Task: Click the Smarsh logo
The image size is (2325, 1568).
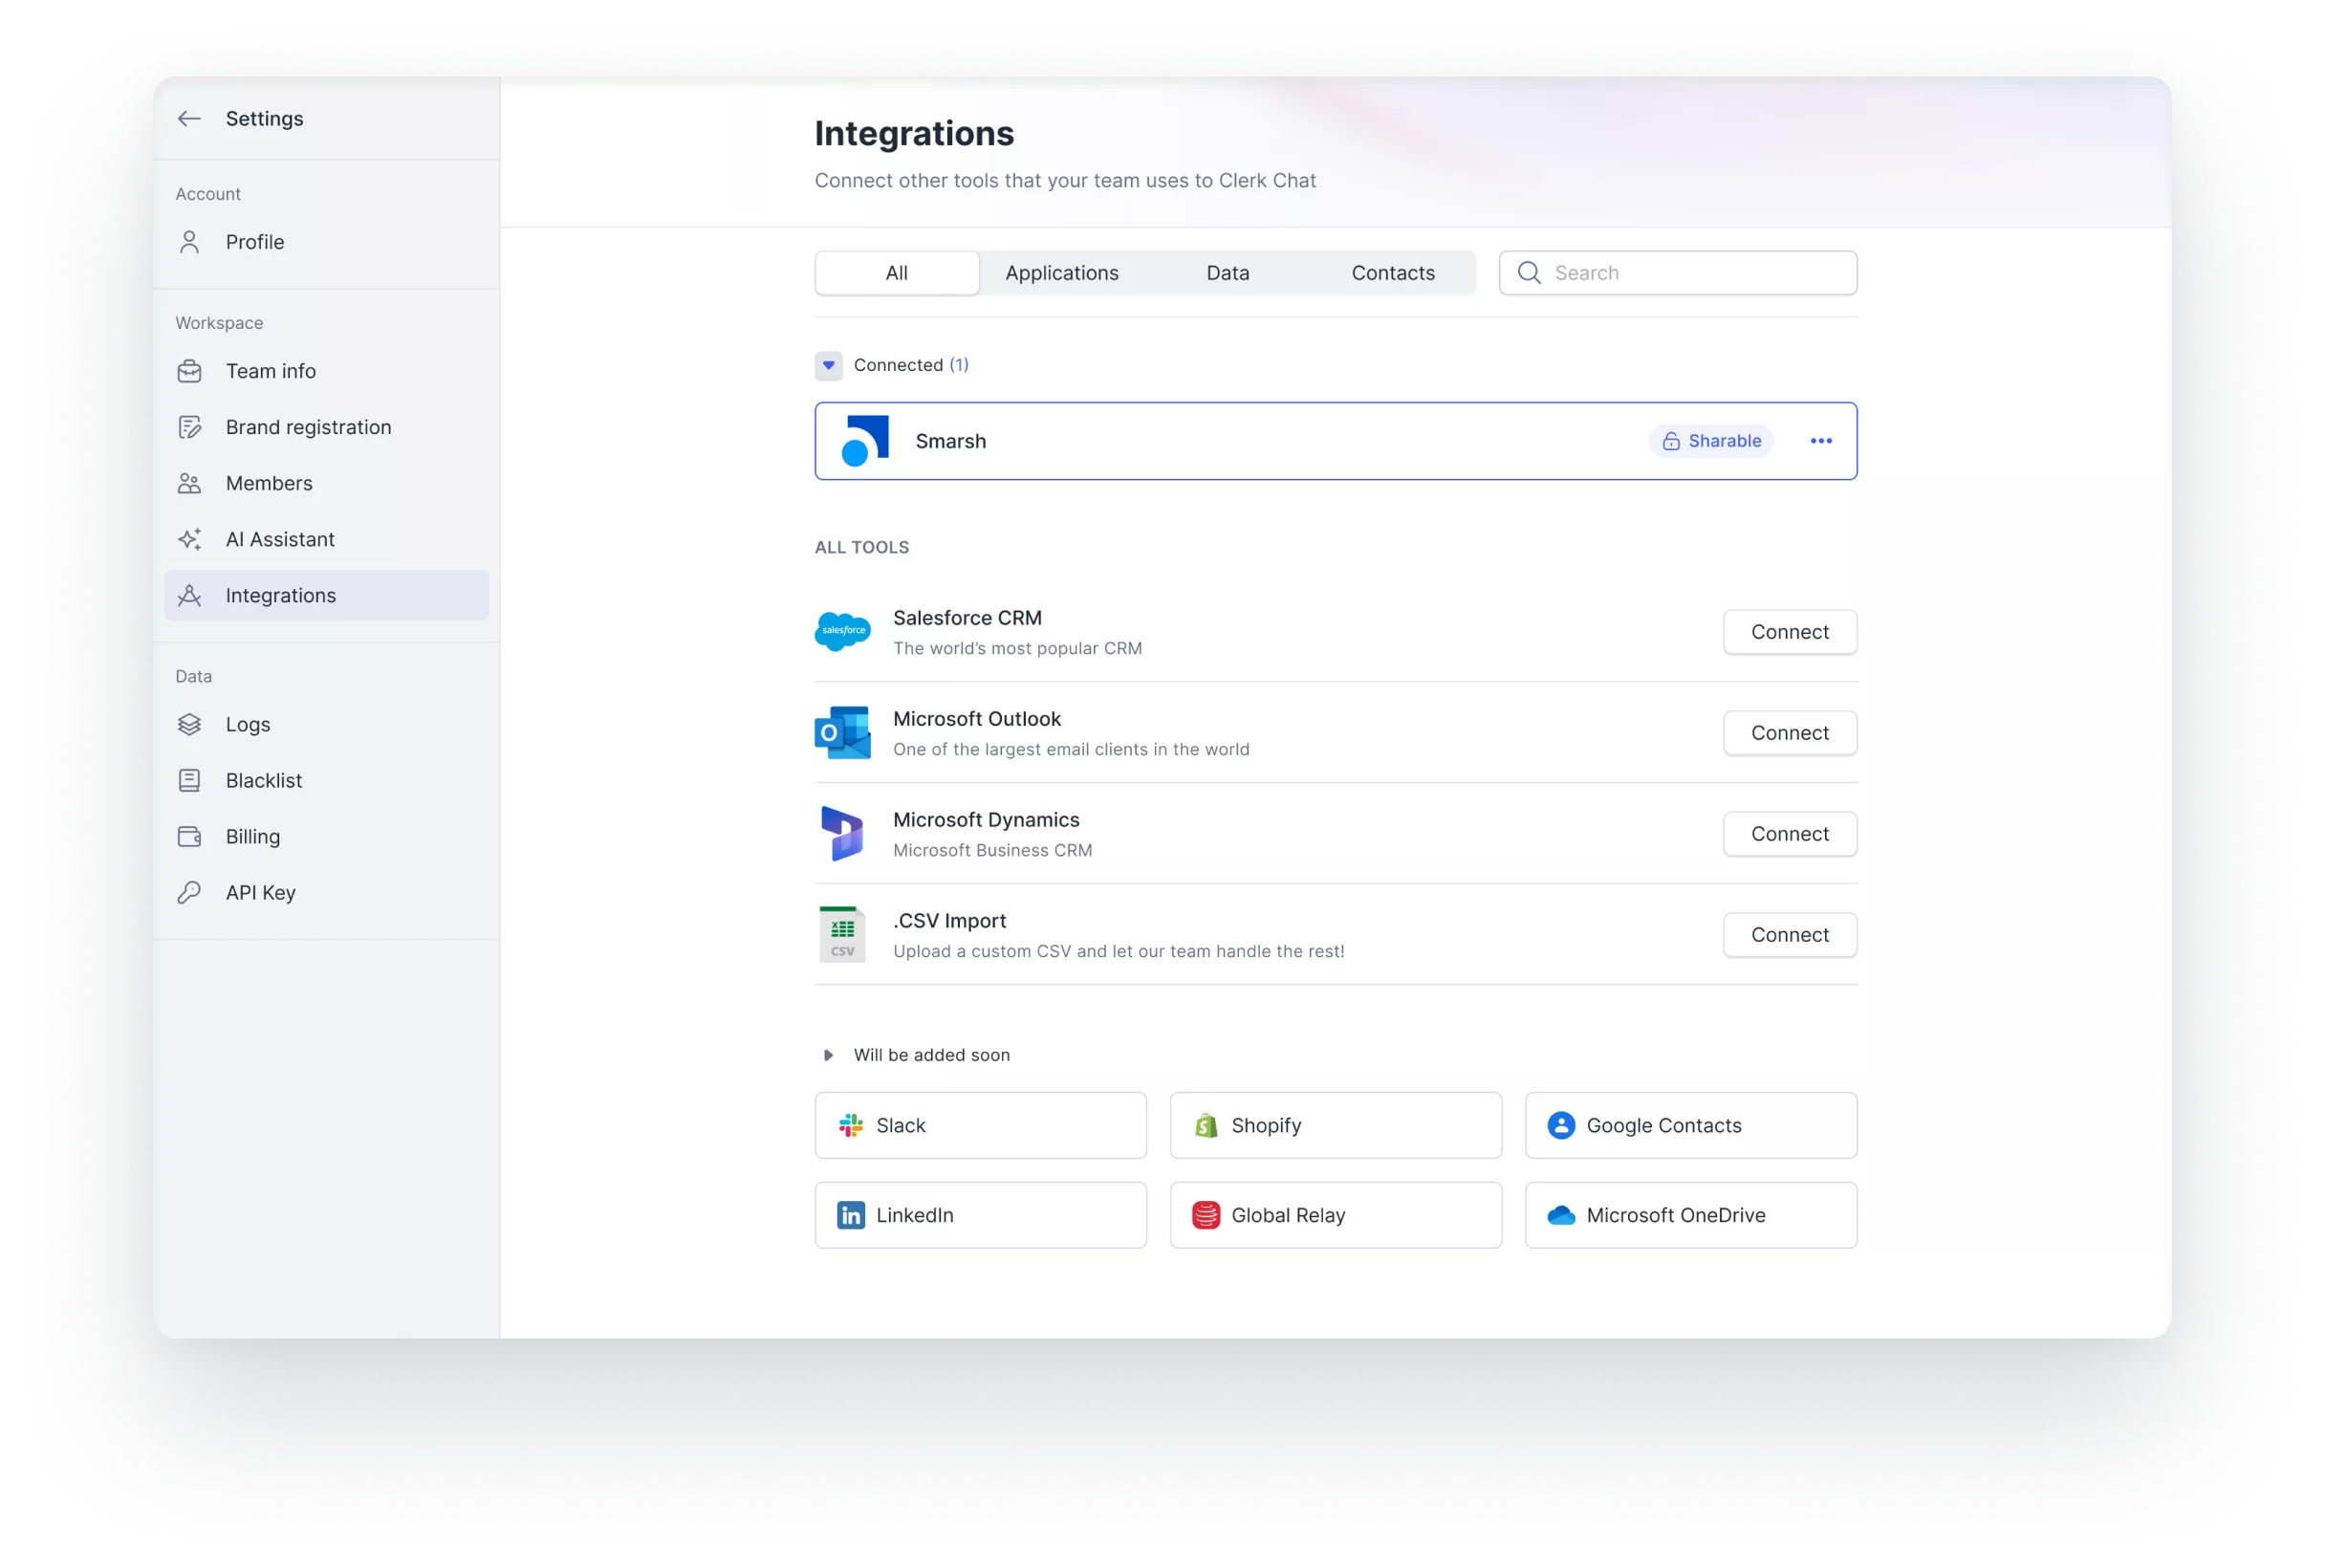Action: point(865,441)
